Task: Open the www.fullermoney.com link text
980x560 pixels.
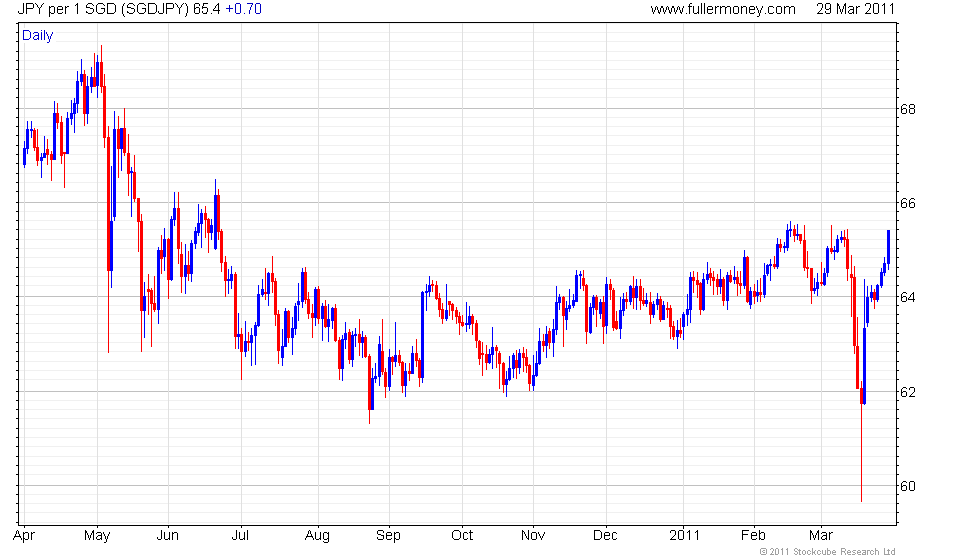Action: pyautogui.click(x=723, y=9)
